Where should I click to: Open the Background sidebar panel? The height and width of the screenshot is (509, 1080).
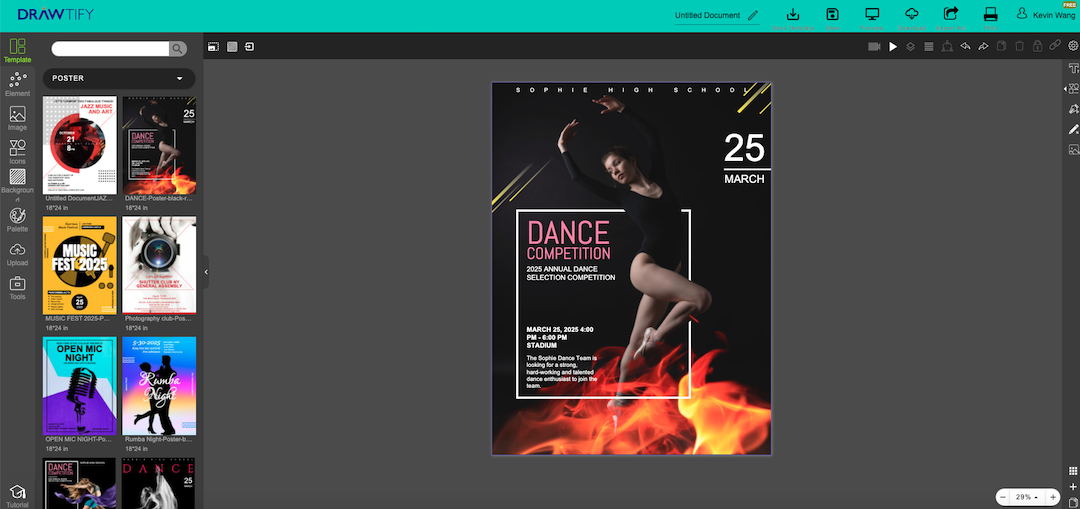click(x=17, y=185)
